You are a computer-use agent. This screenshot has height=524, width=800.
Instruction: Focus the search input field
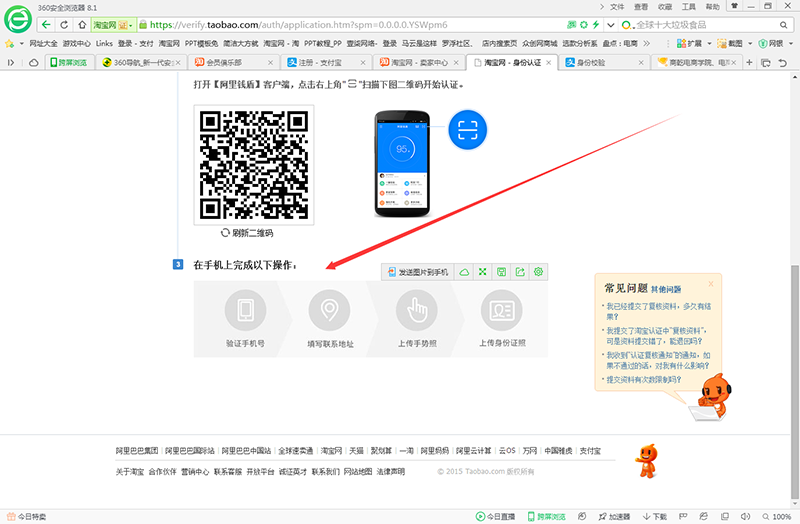pyautogui.click(x=704, y=24)
